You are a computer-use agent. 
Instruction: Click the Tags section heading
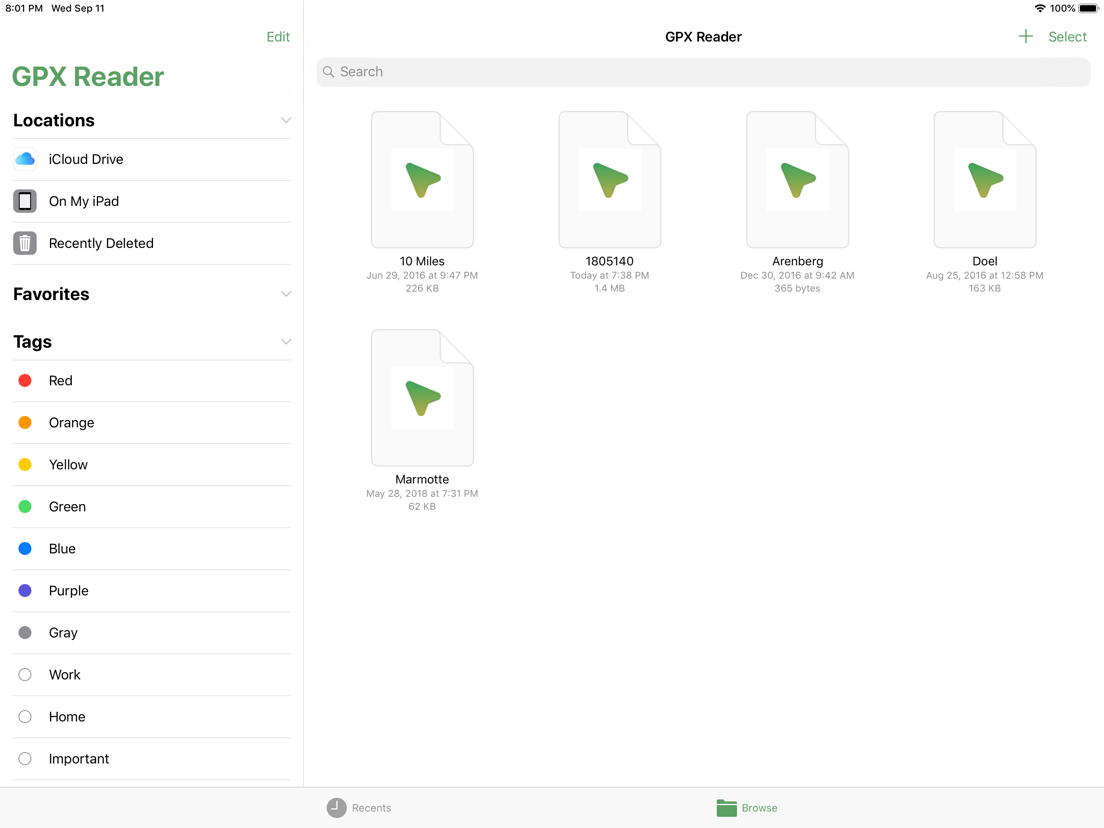(32, 342)
